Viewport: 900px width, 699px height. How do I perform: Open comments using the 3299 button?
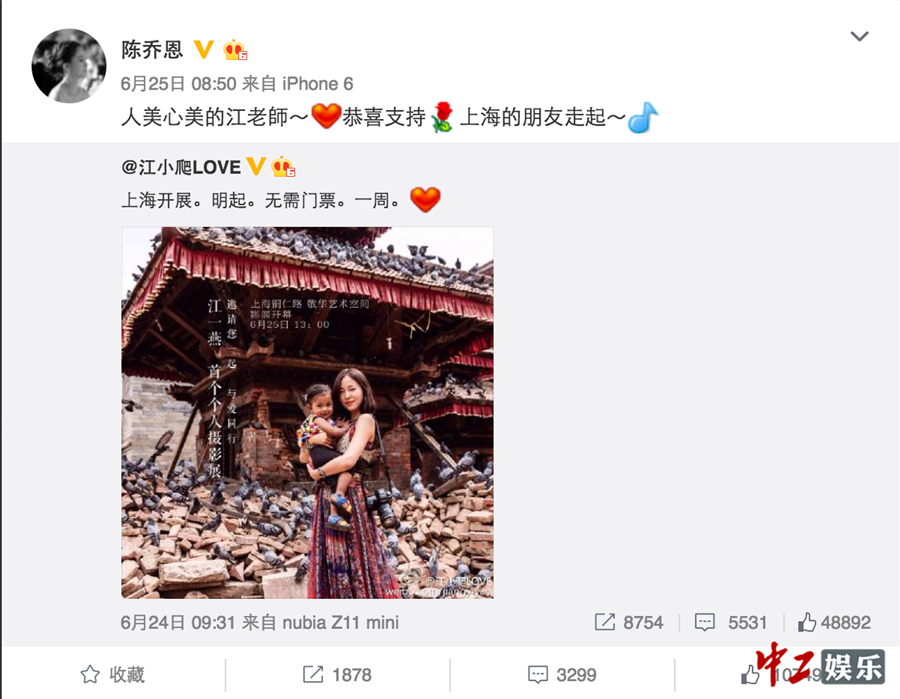pyautogui.click(x=562, y=674)
